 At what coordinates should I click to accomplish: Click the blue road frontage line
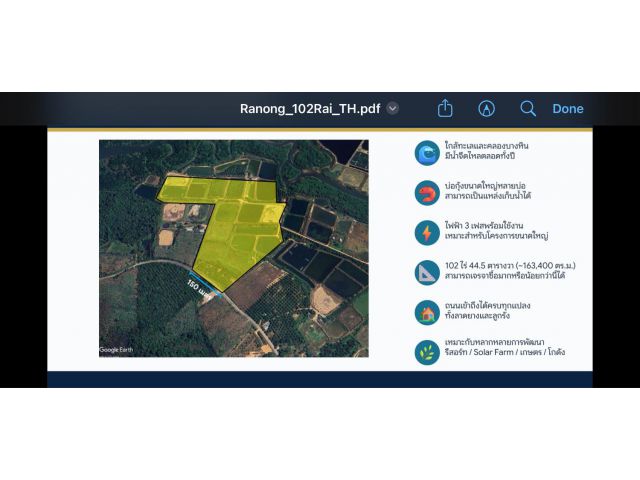tap(206, 283)
